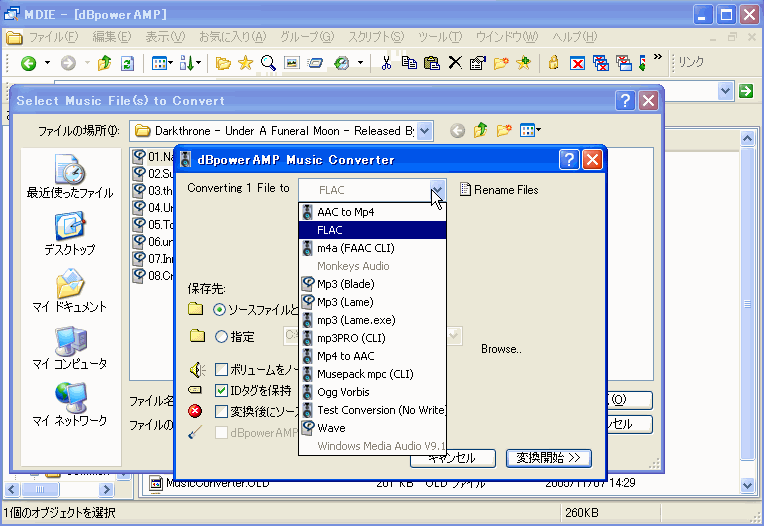The height and width of the screenshot is (526, 764).
Task: Select file 03 in the file list
Action: 153,190
